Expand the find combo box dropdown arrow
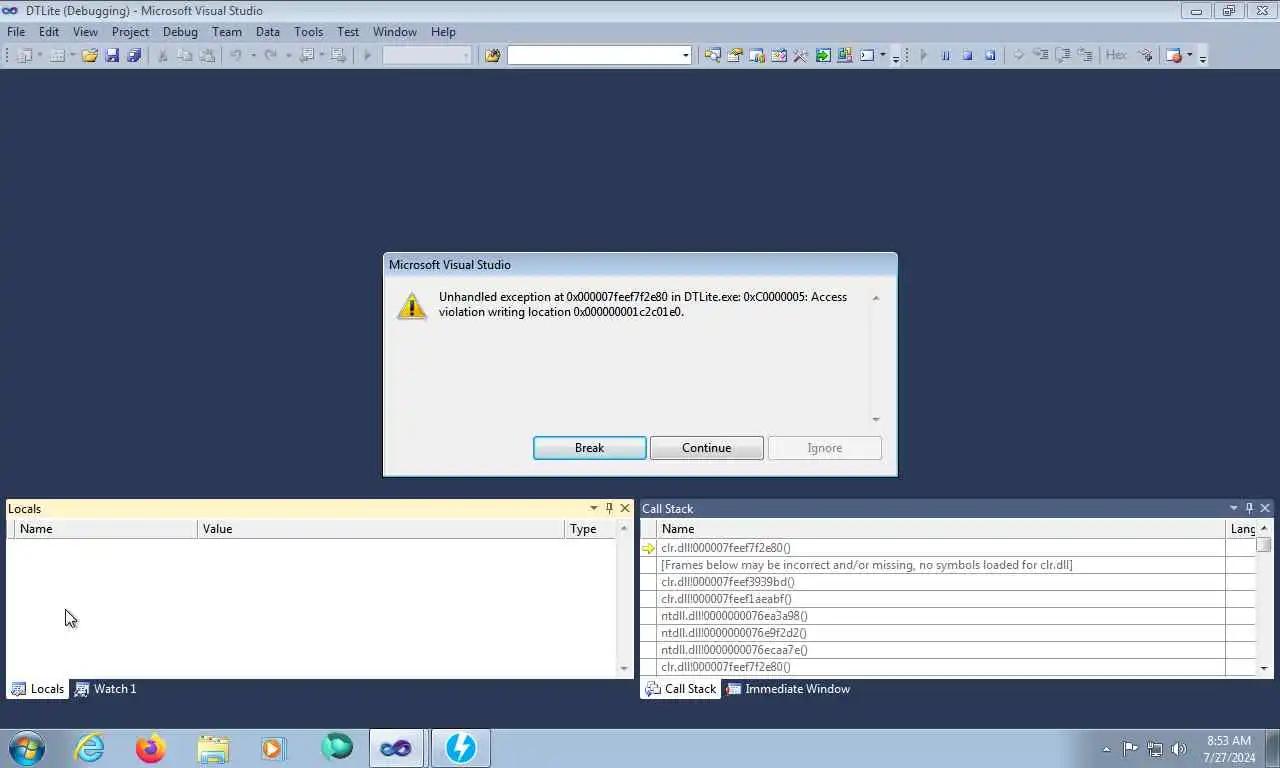1280x768 pixels. pos(685,55)
